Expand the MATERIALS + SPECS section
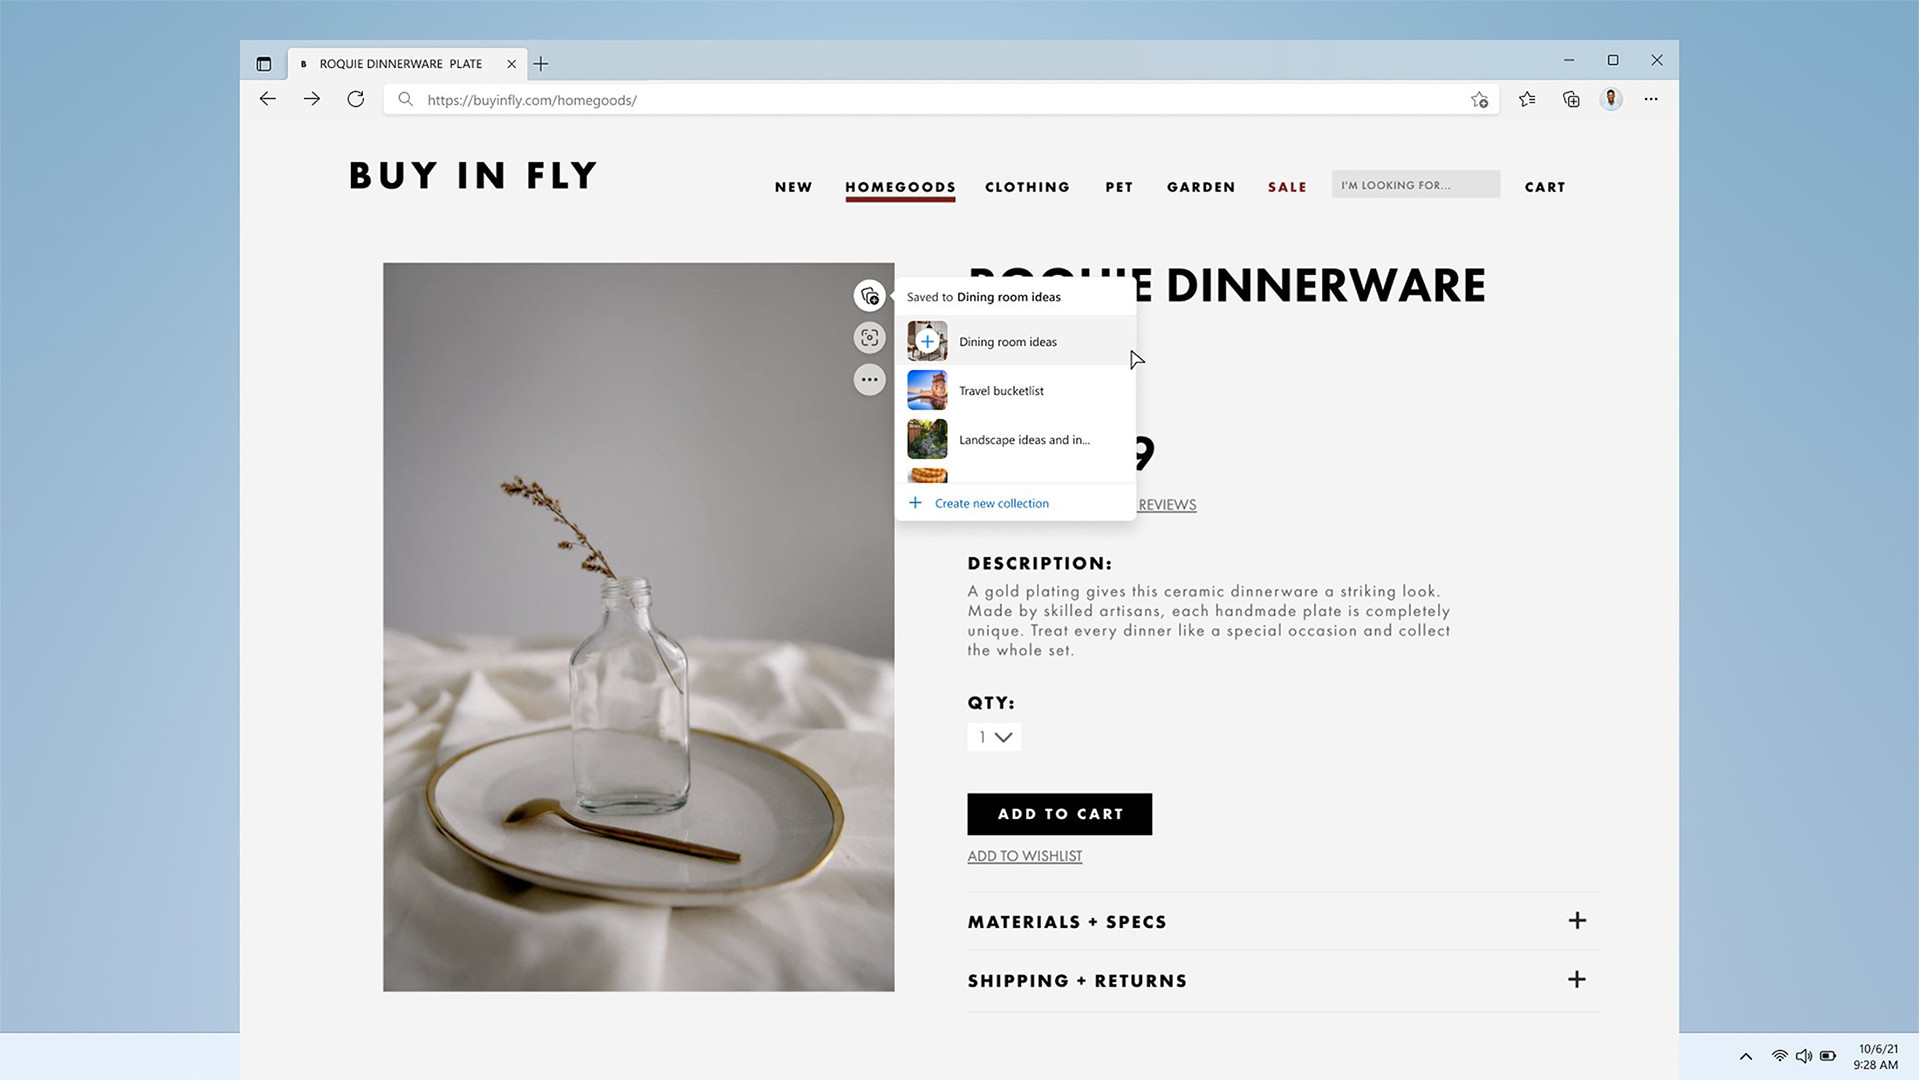Viewport: 1920px width, 1080px height. coord(1577,920)
